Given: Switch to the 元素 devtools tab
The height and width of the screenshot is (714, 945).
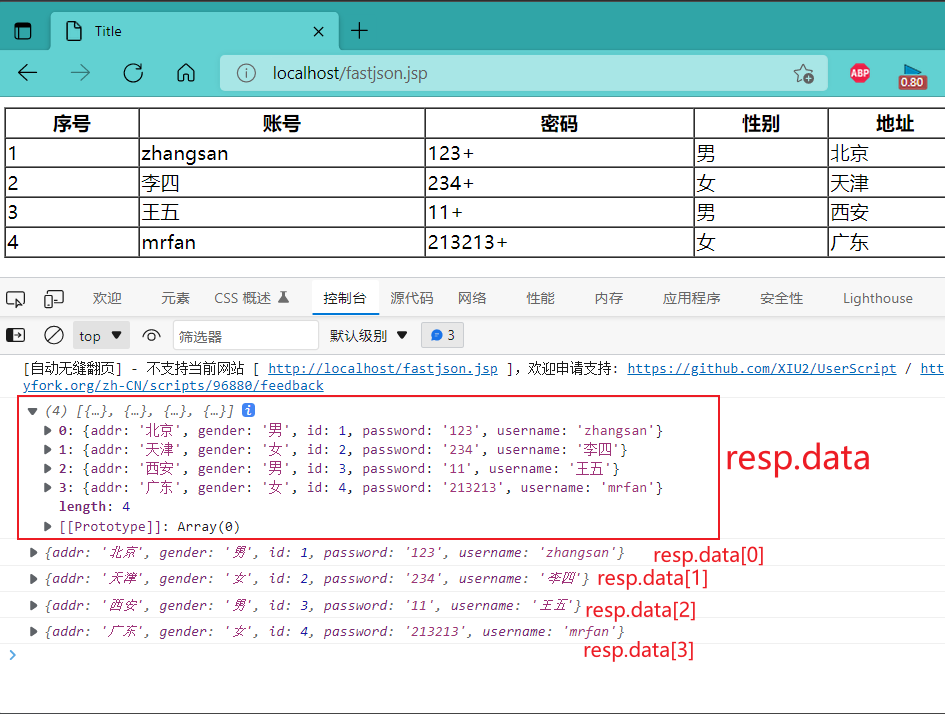Looking at the screenshot, I should click(x=175, y=298).
